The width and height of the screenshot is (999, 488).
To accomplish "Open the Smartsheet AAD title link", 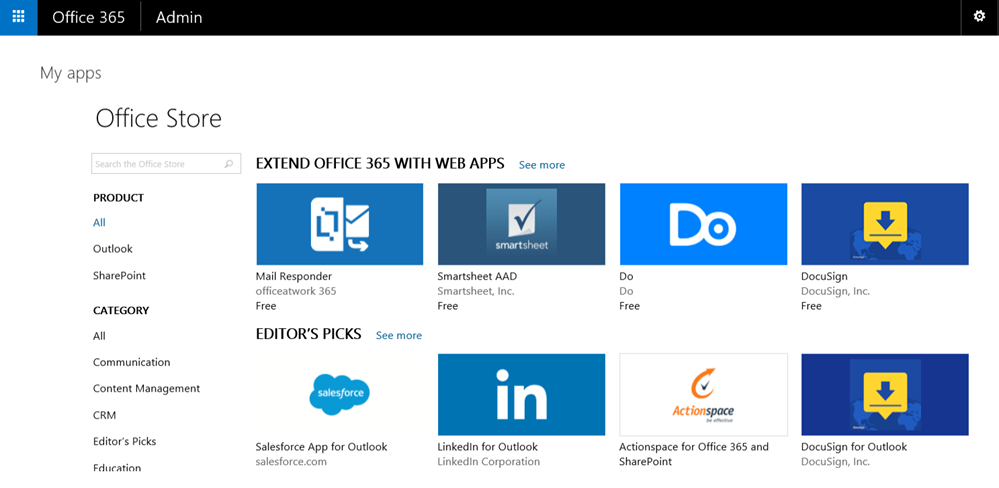I will click(477, 276).
